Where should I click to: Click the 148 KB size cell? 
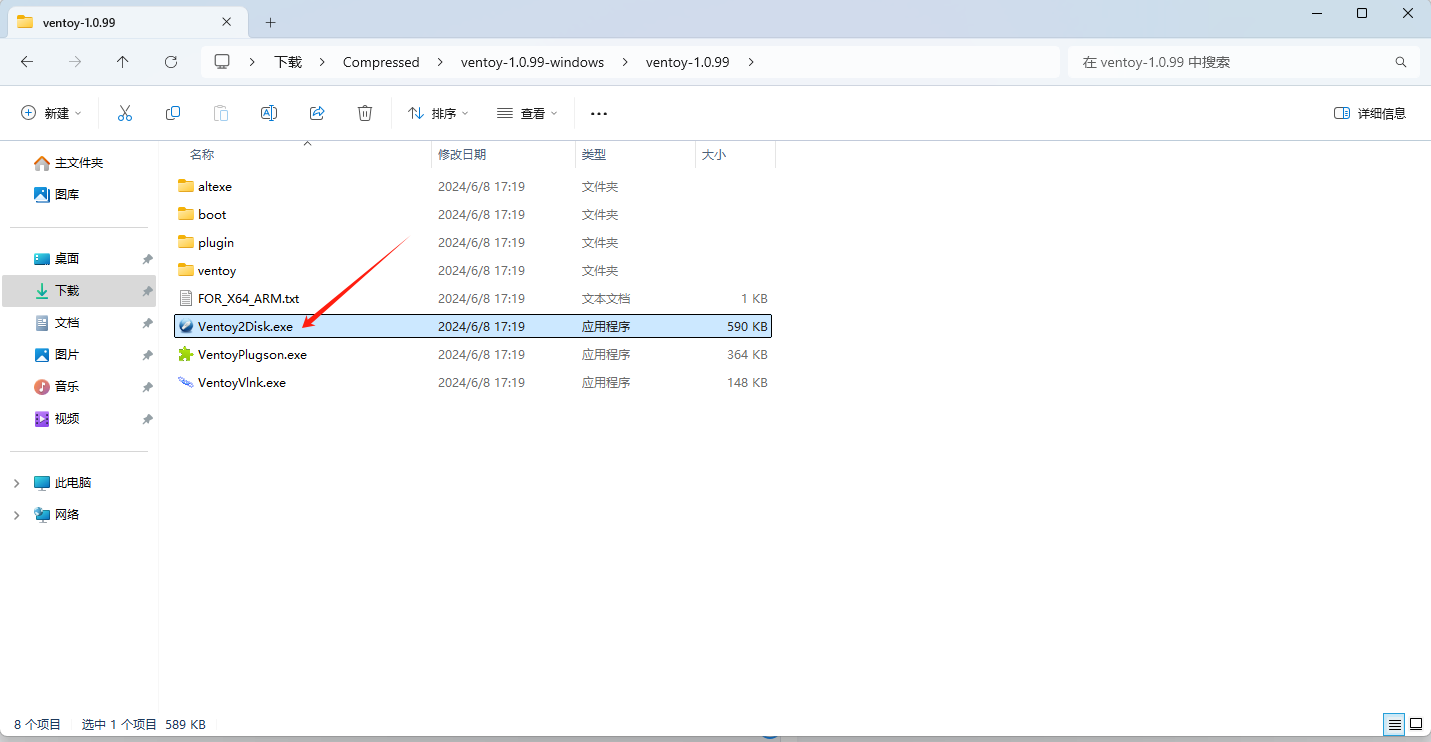click(747, 383)
